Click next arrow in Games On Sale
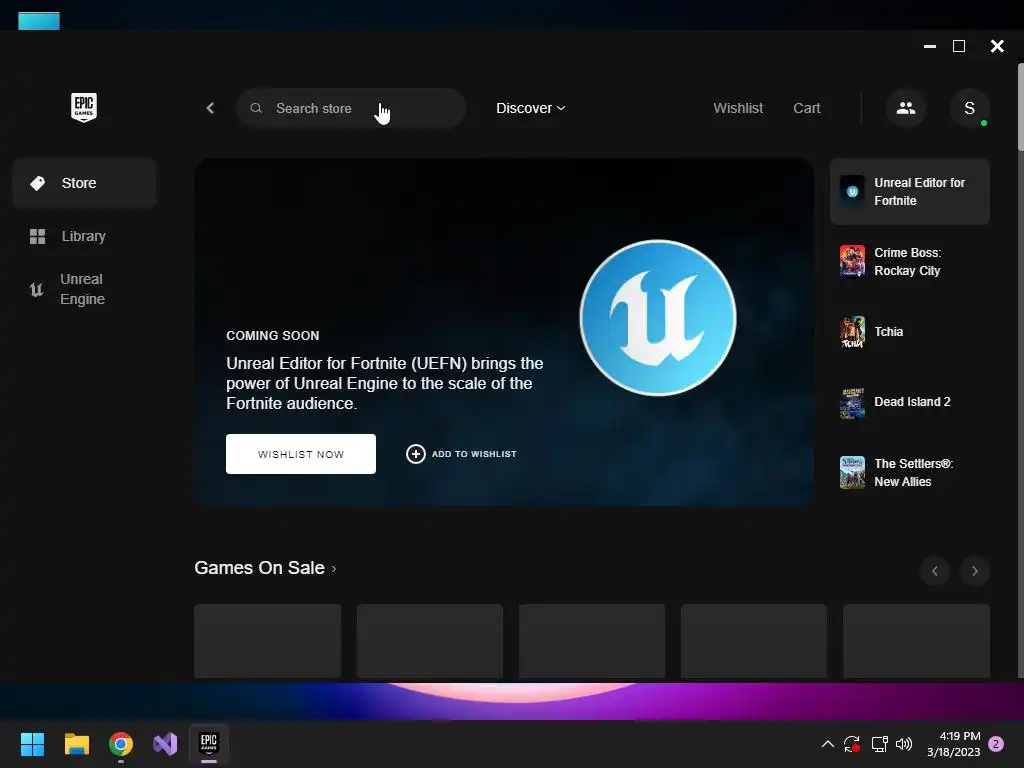 click(x=974, y=571)
